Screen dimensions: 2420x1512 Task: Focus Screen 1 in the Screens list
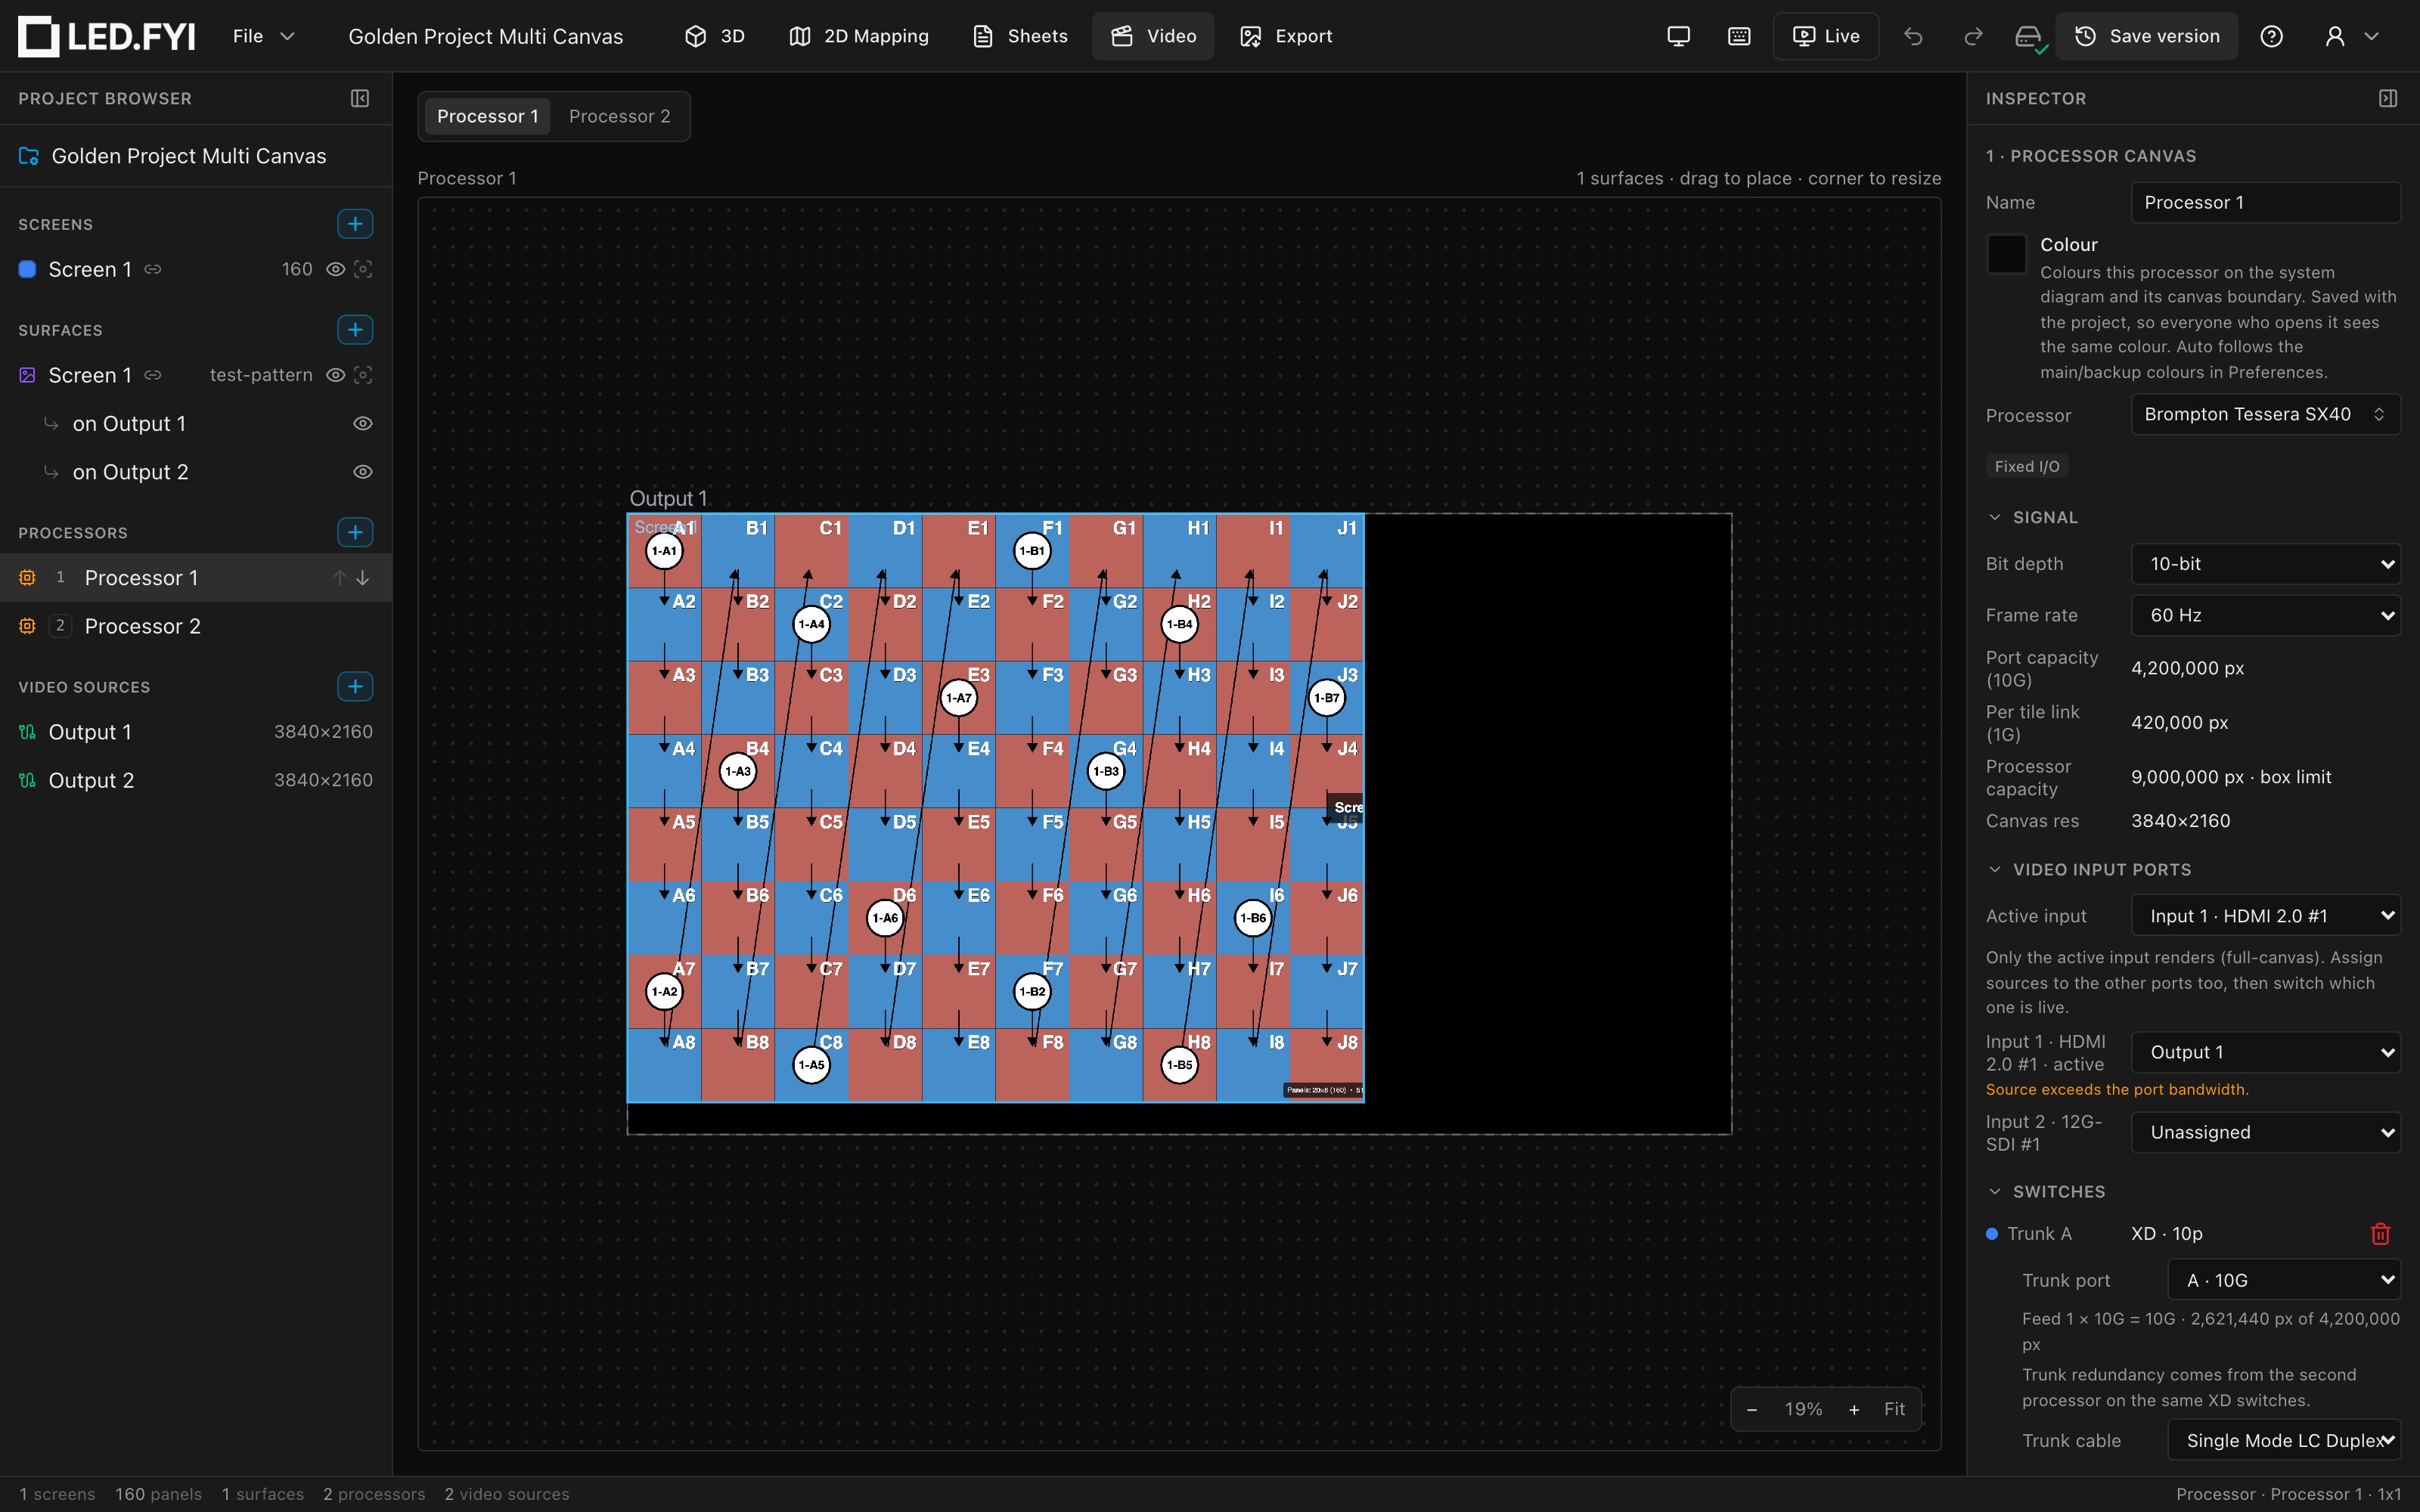(363, 269)
